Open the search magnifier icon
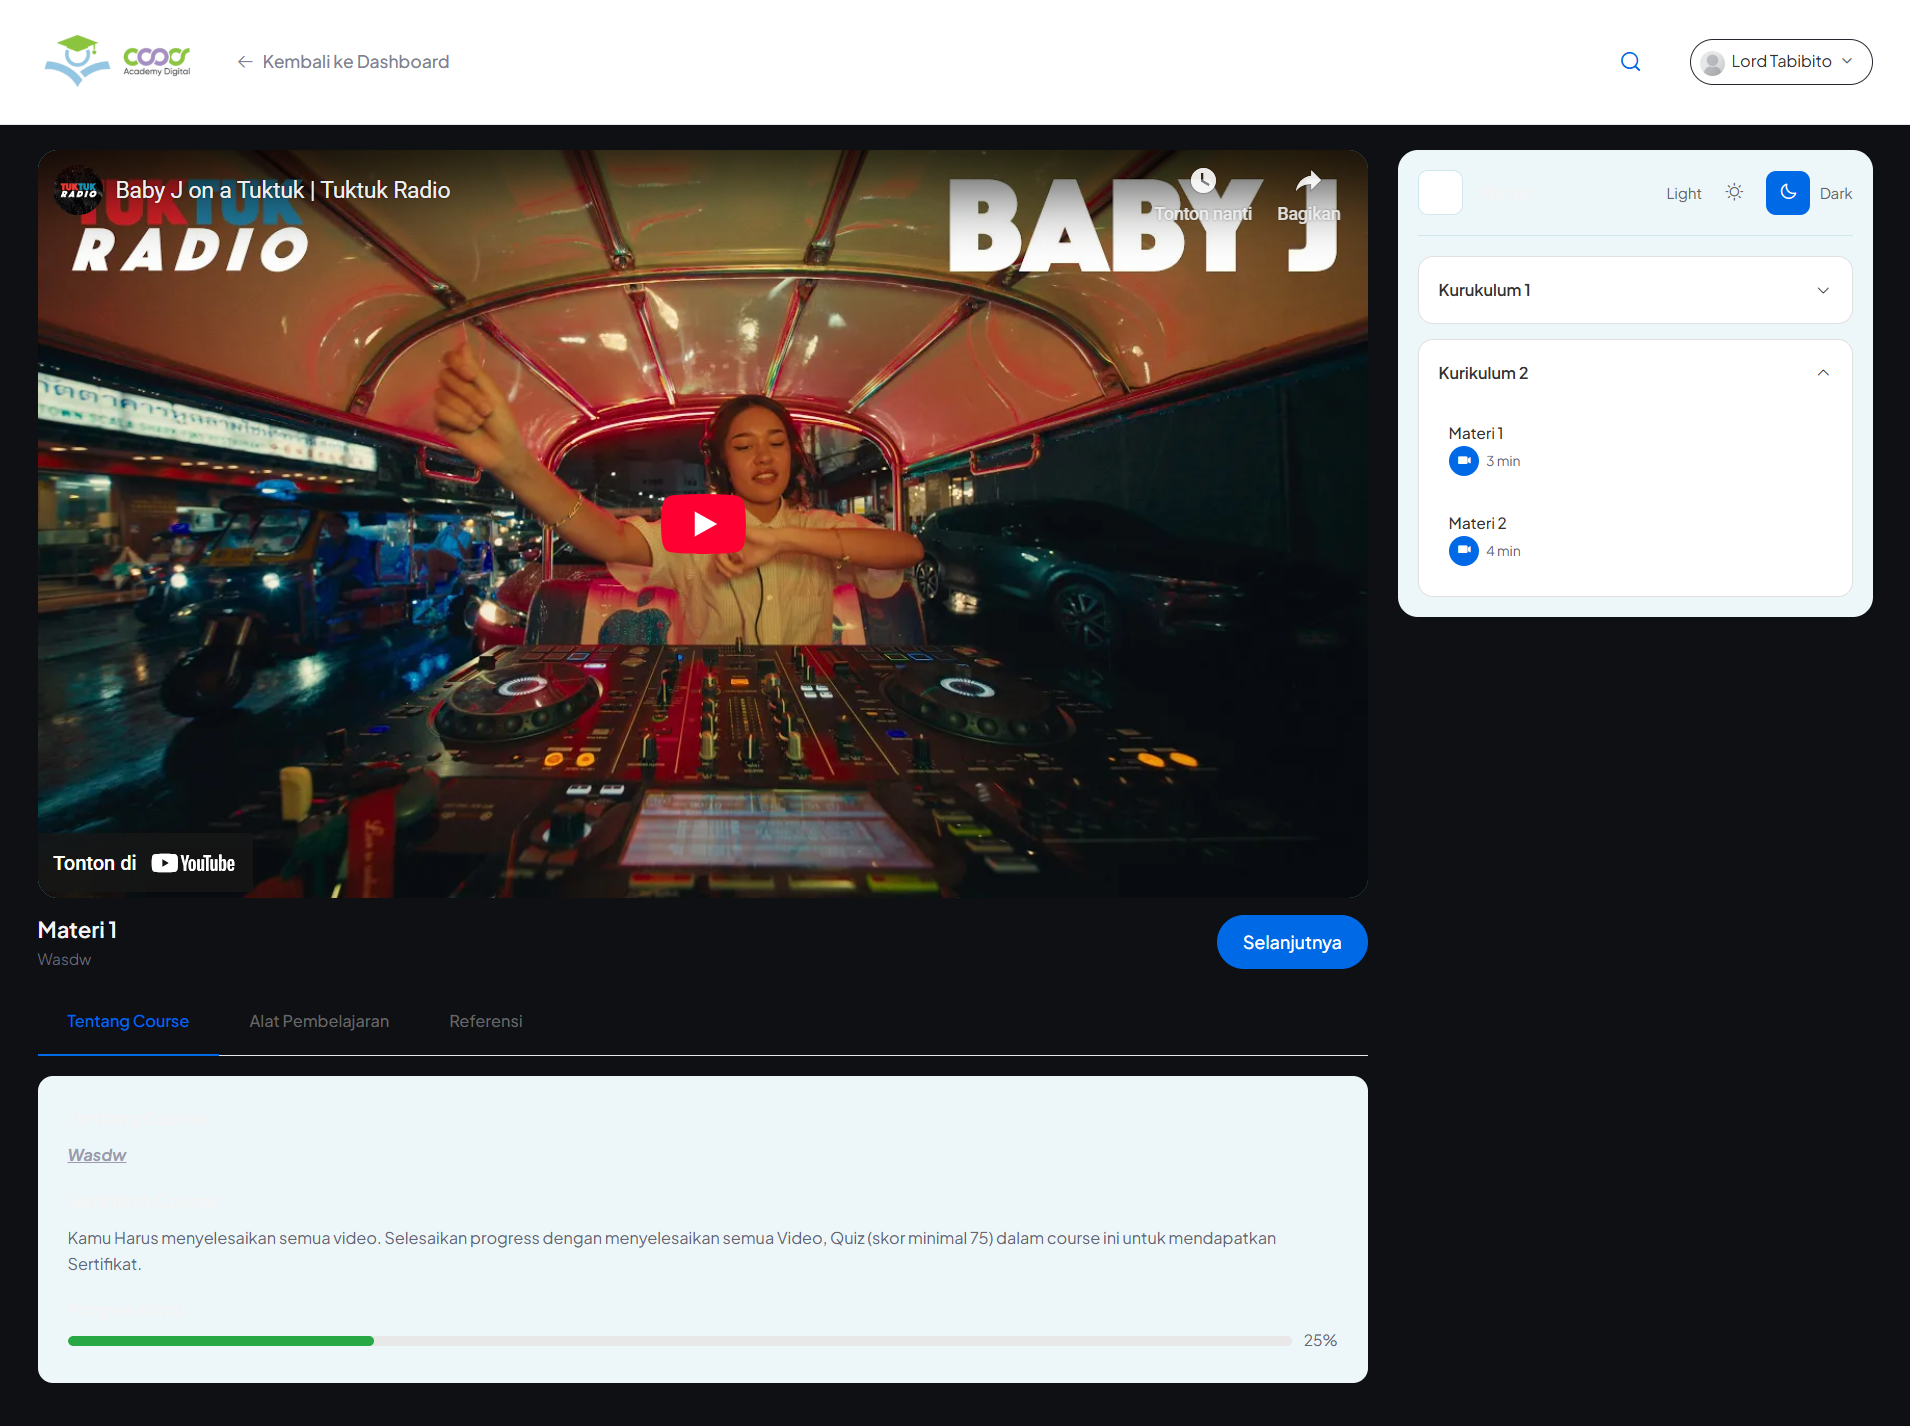This screenshot has height=1426, width=1910. pos(1630,62)
